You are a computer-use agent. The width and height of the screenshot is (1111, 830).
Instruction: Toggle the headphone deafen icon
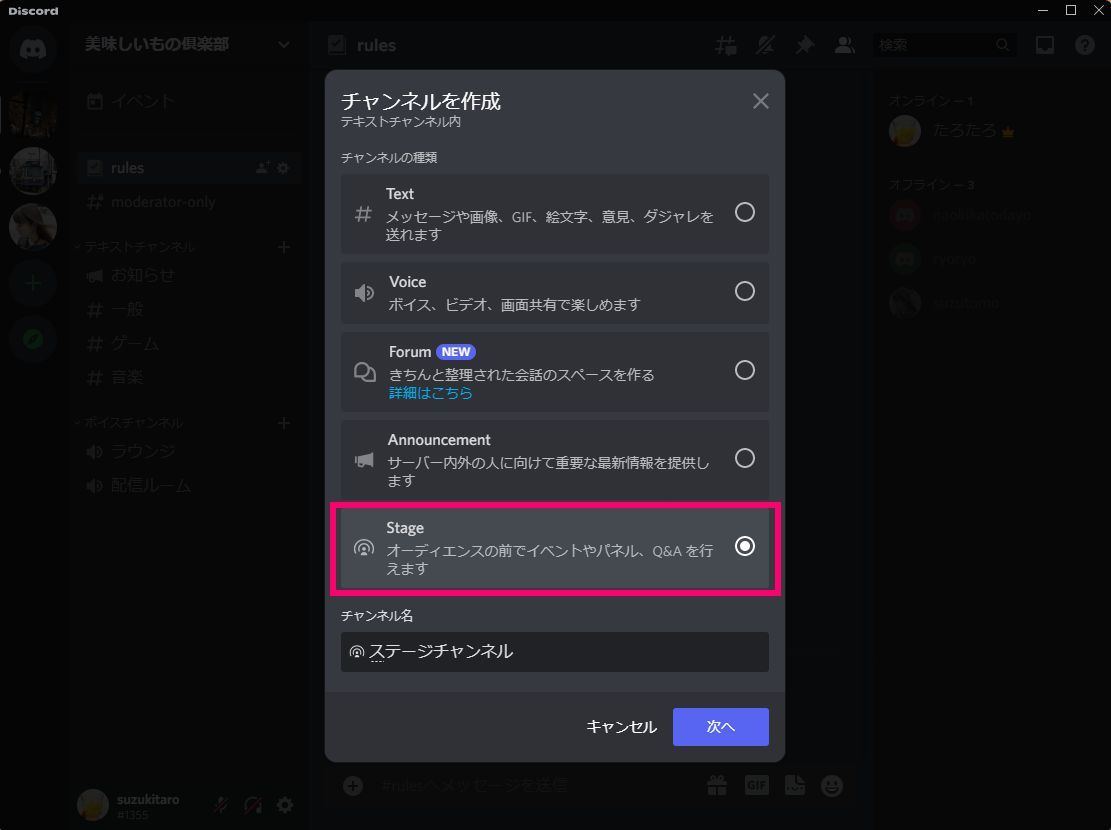click(253, 805)
